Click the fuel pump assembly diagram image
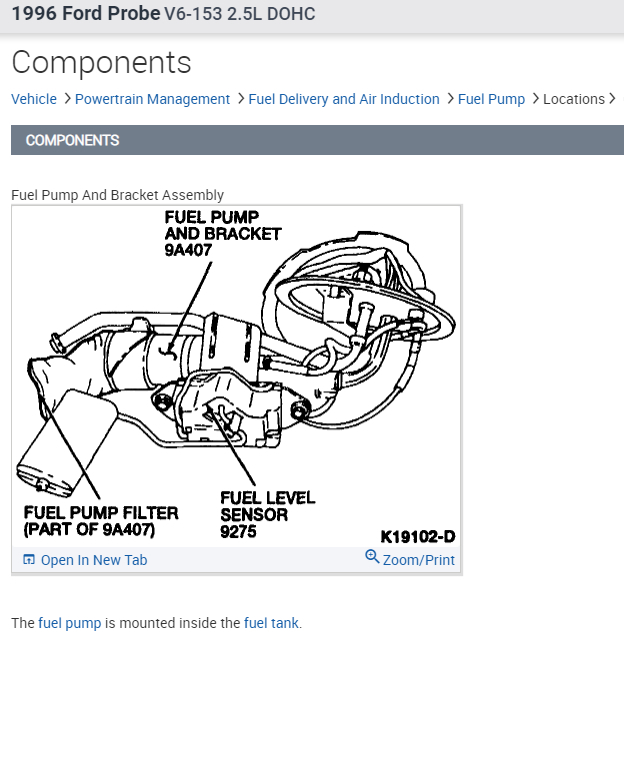Viewport: 624px width, 774px height. [236, 376]
